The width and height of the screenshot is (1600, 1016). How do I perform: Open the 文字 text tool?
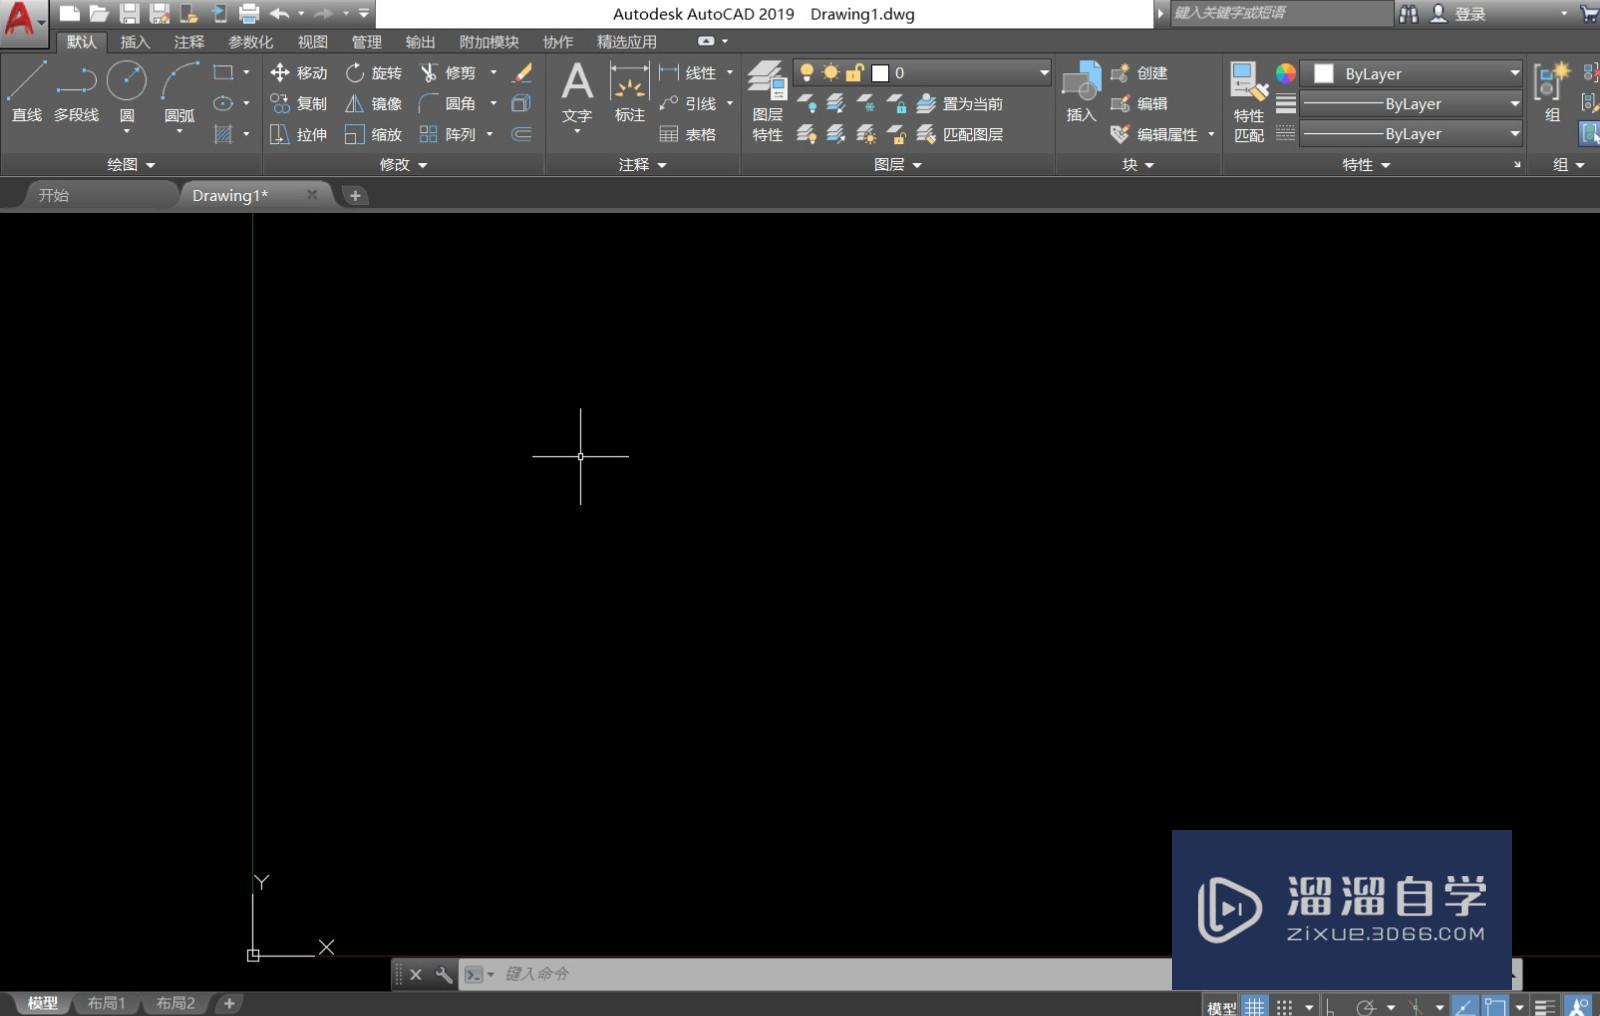(577, 93)
